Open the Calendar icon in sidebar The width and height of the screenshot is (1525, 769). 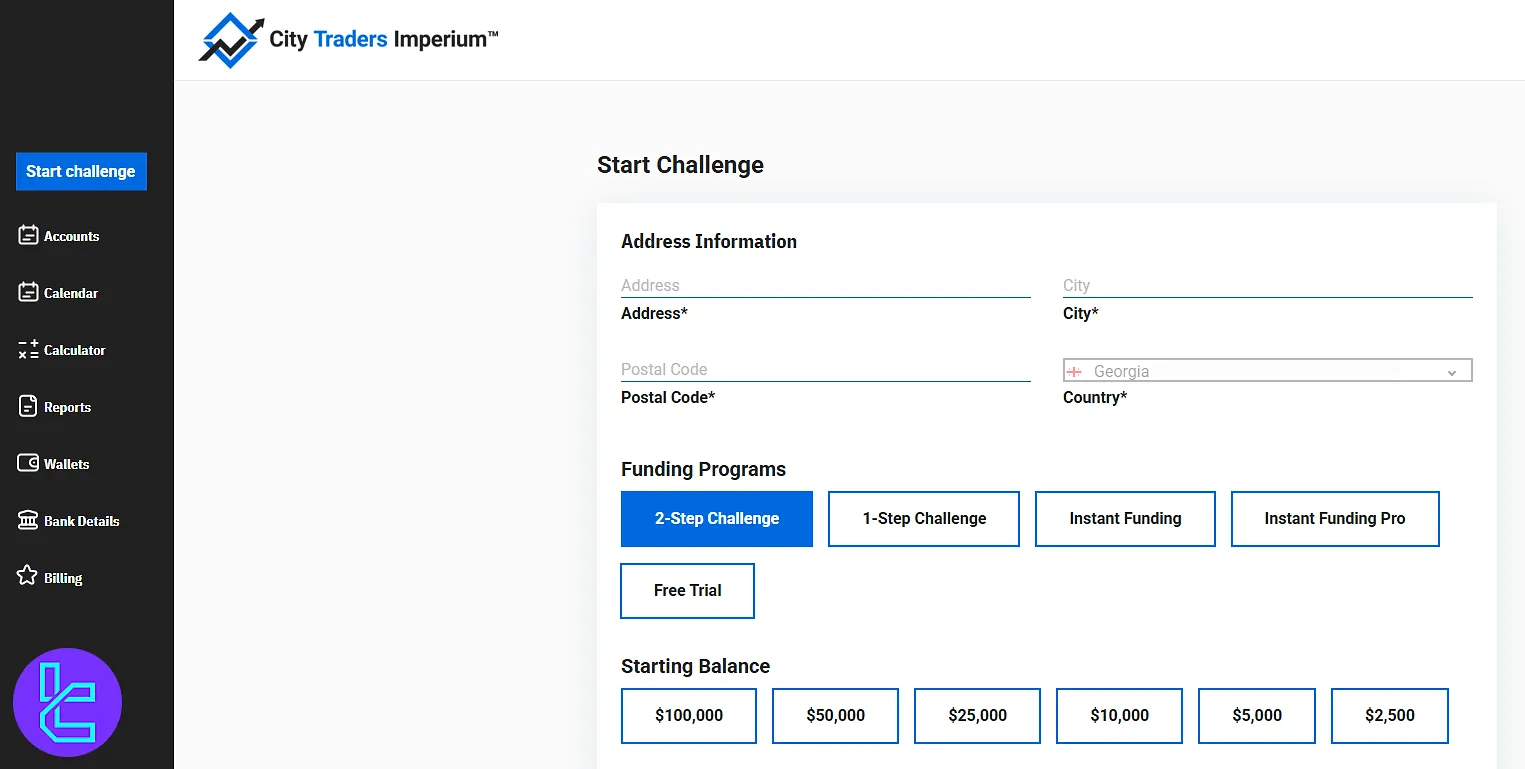[28, 293]
